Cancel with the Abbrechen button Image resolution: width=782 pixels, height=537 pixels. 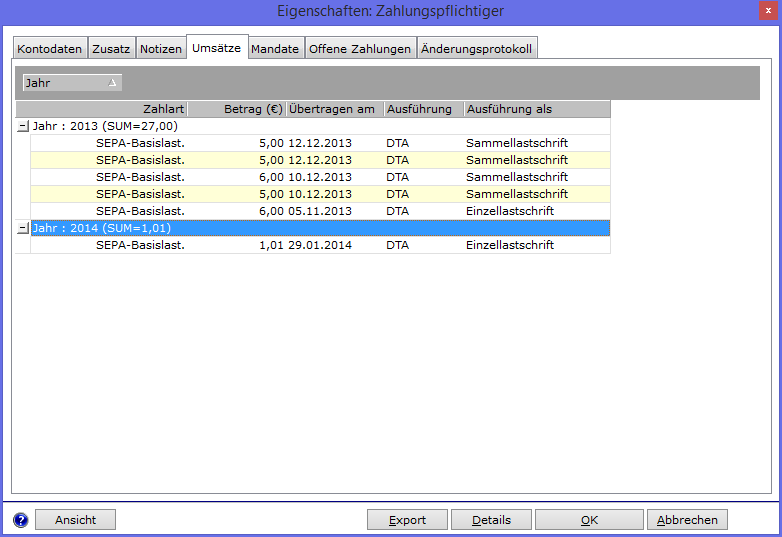[x=687, y=520]
